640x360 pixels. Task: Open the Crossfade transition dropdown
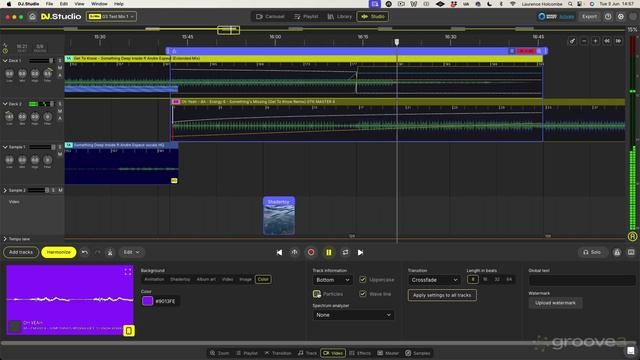434,280
